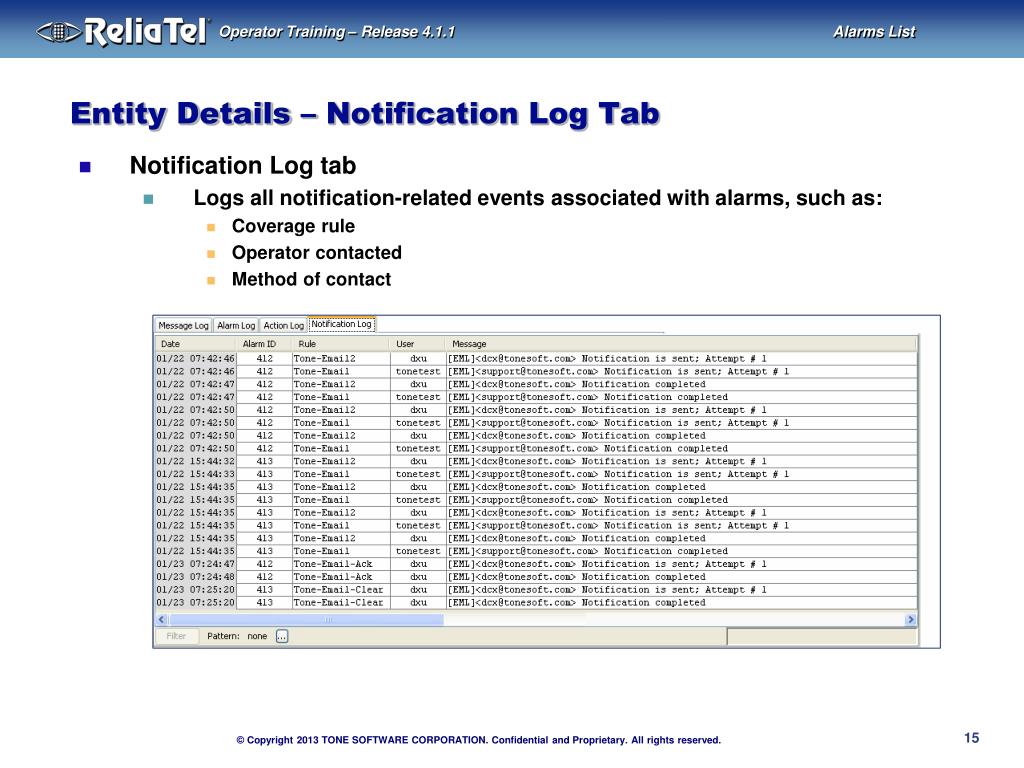Click the User column header
Viewport: 1024px width, 768px height.
(x=418, y=344)
